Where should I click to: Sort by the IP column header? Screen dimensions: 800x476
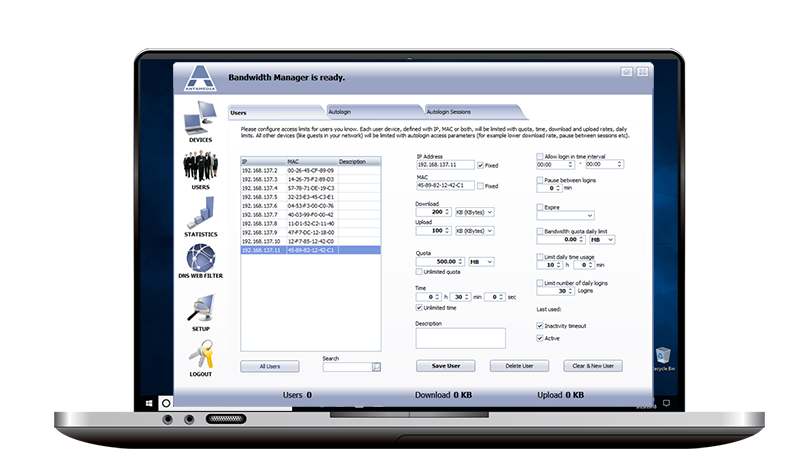(x=263, y=162)
